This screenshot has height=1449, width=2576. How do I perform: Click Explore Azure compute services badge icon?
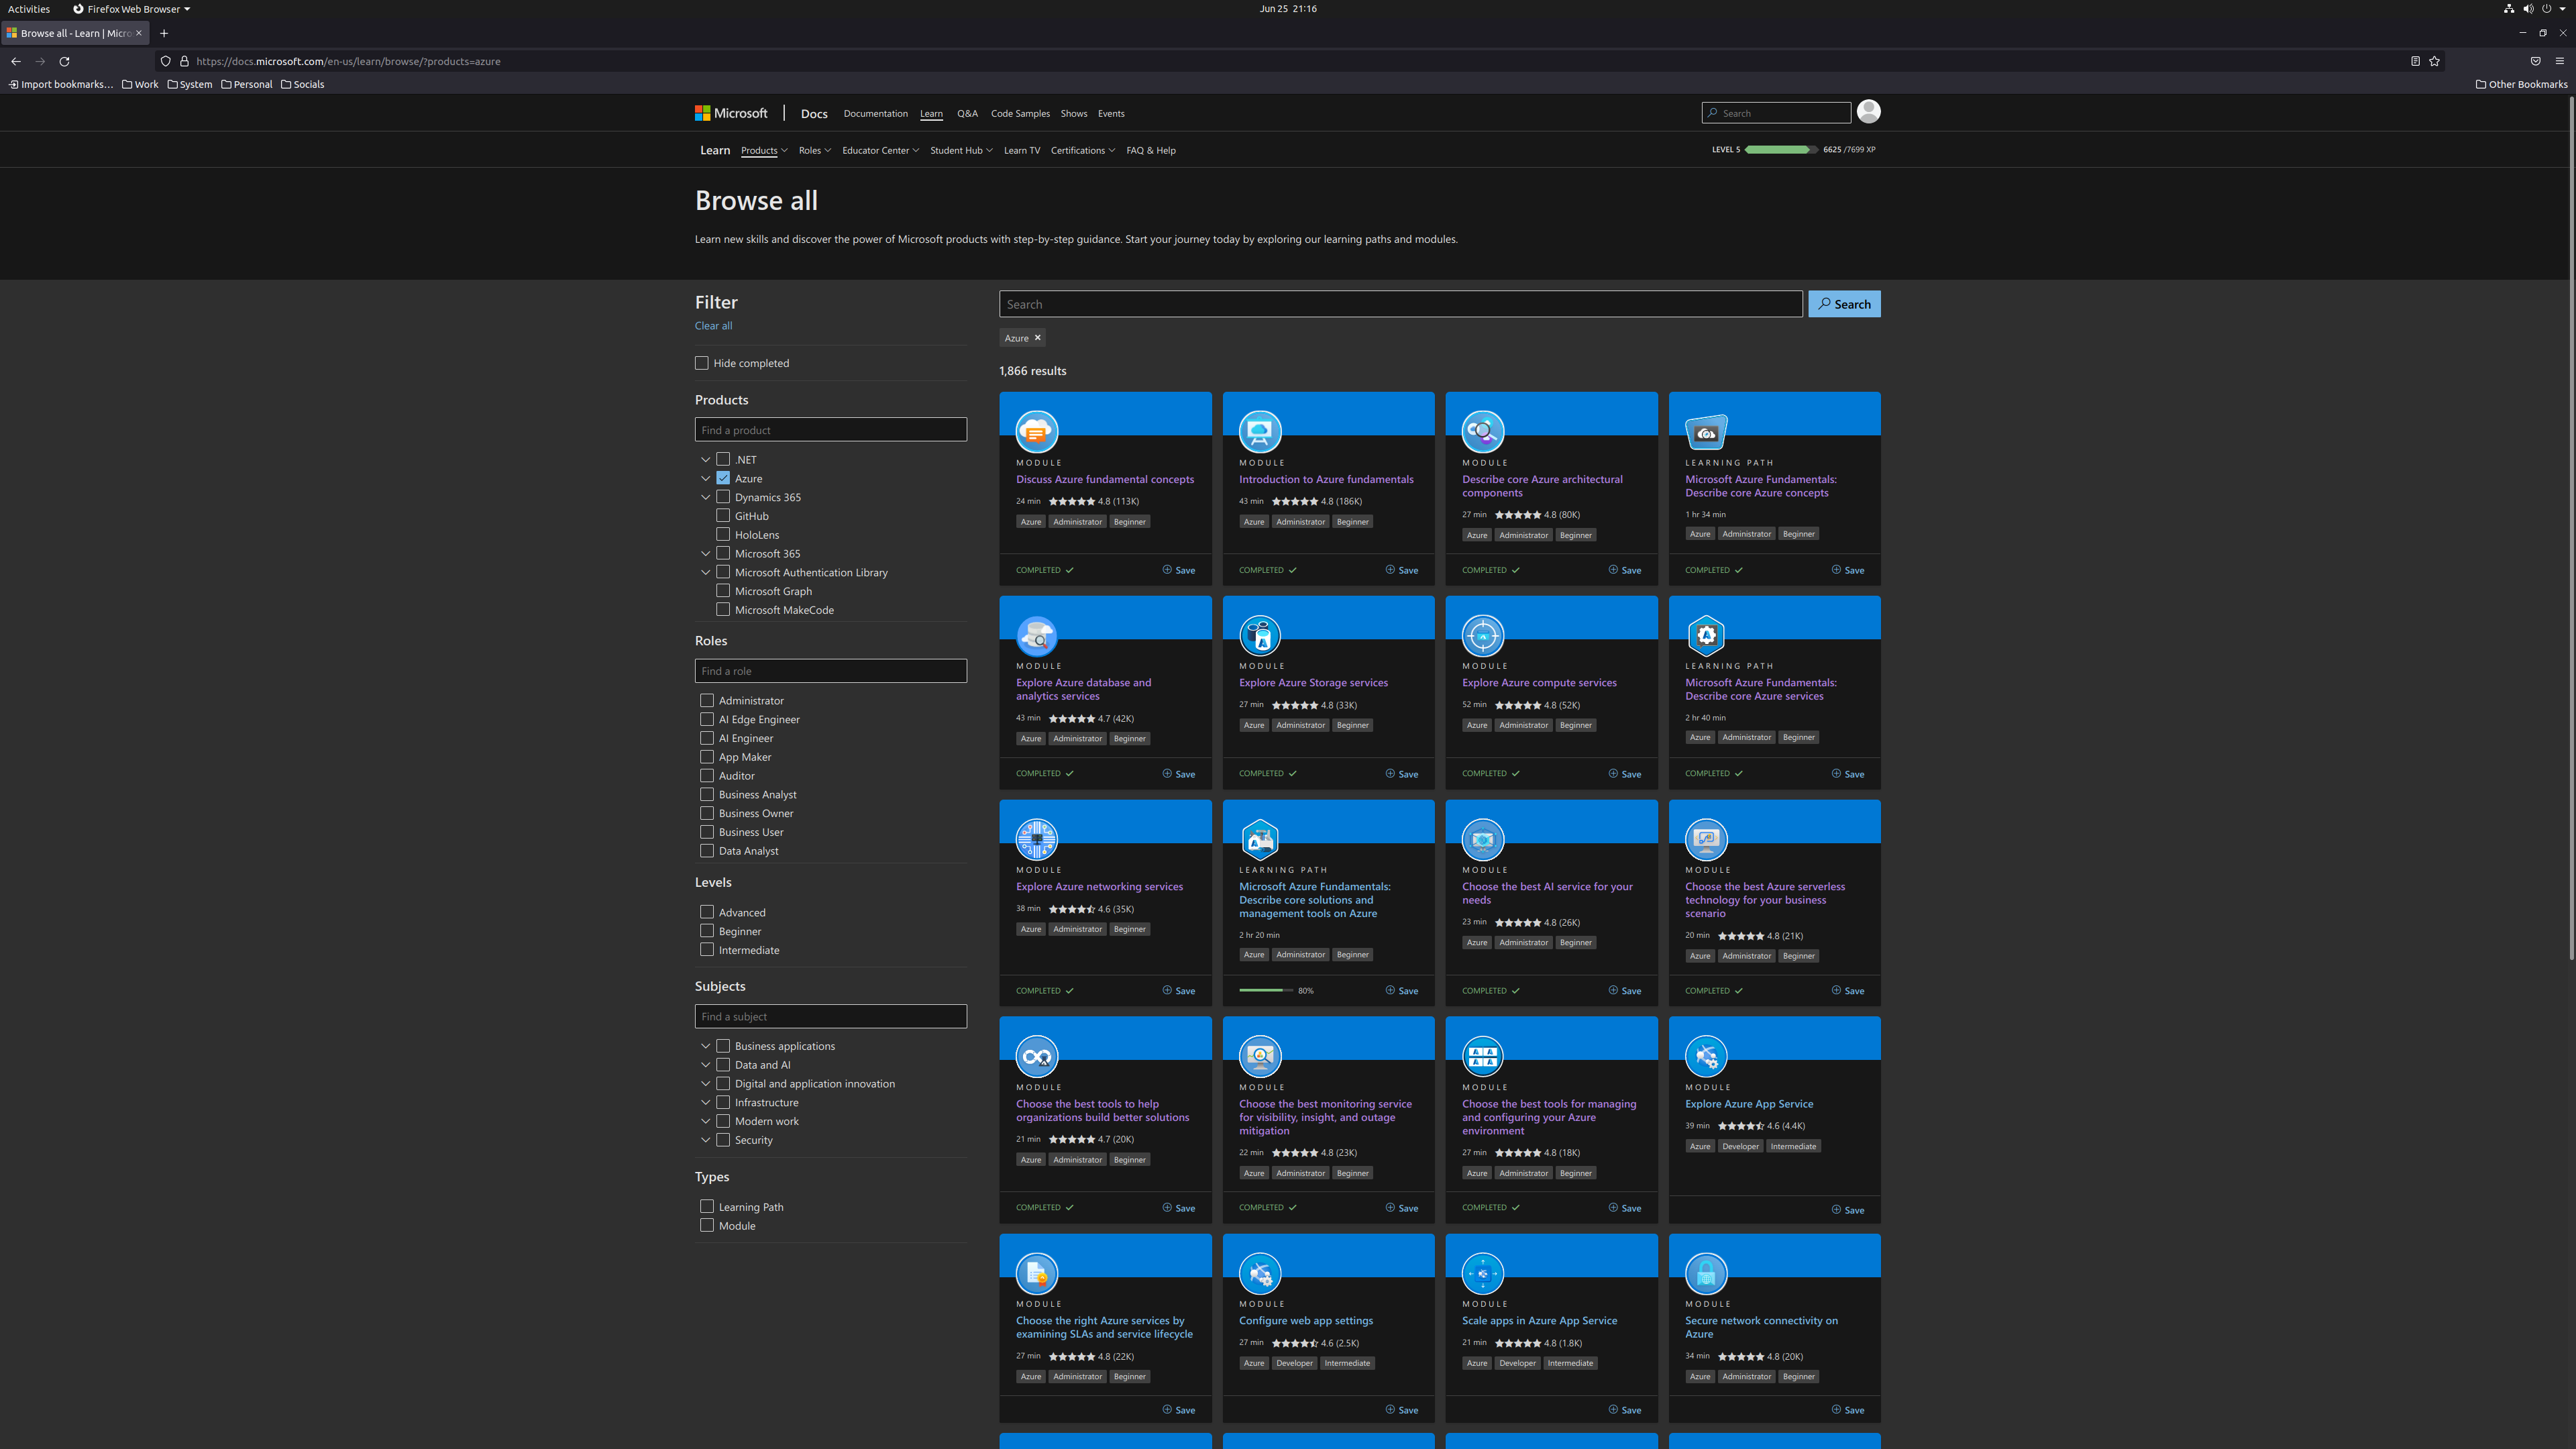point(1483,635)
